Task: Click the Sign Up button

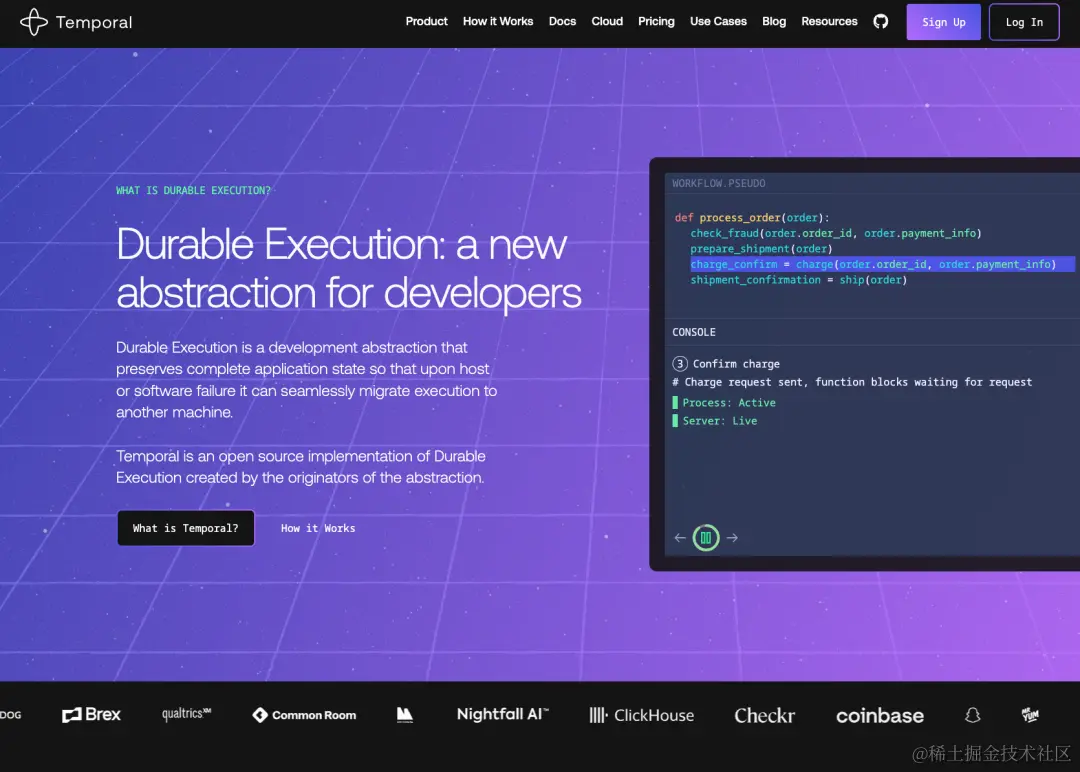Action: (943, 22)
